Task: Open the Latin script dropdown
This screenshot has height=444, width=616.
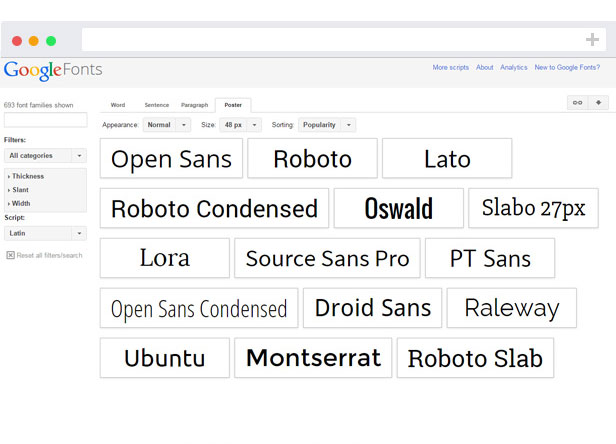Action: (x=45, y=233)
